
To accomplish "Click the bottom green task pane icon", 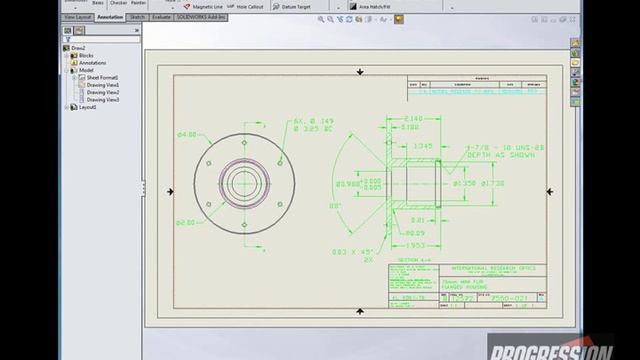I will 575,102.
